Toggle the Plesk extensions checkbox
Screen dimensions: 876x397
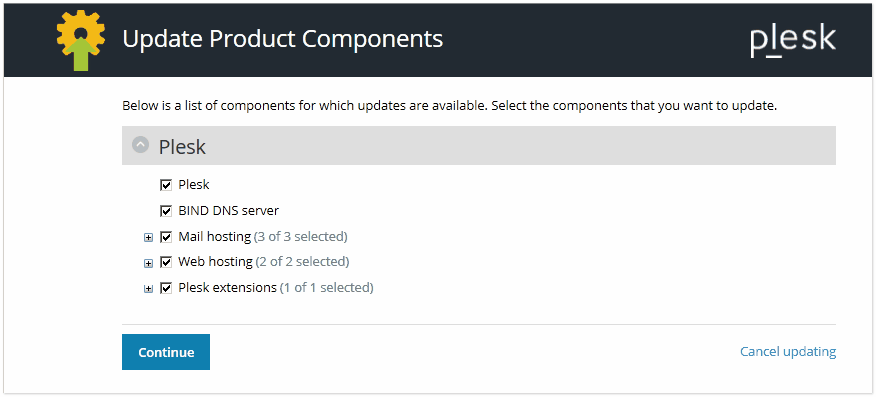165,288
